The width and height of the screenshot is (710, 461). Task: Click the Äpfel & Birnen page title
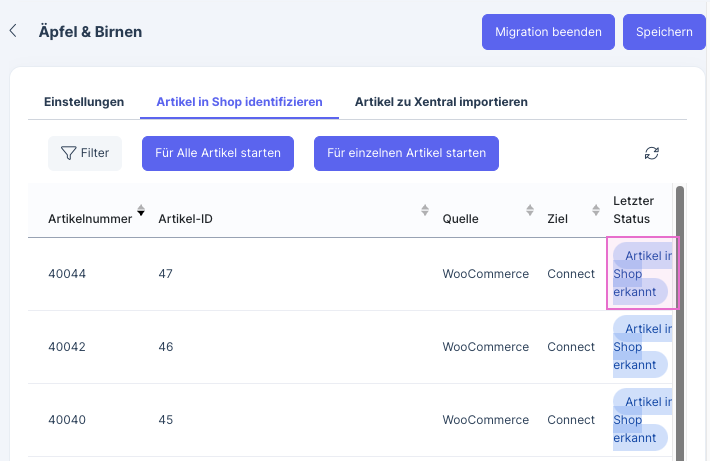(x=90, y=31)
